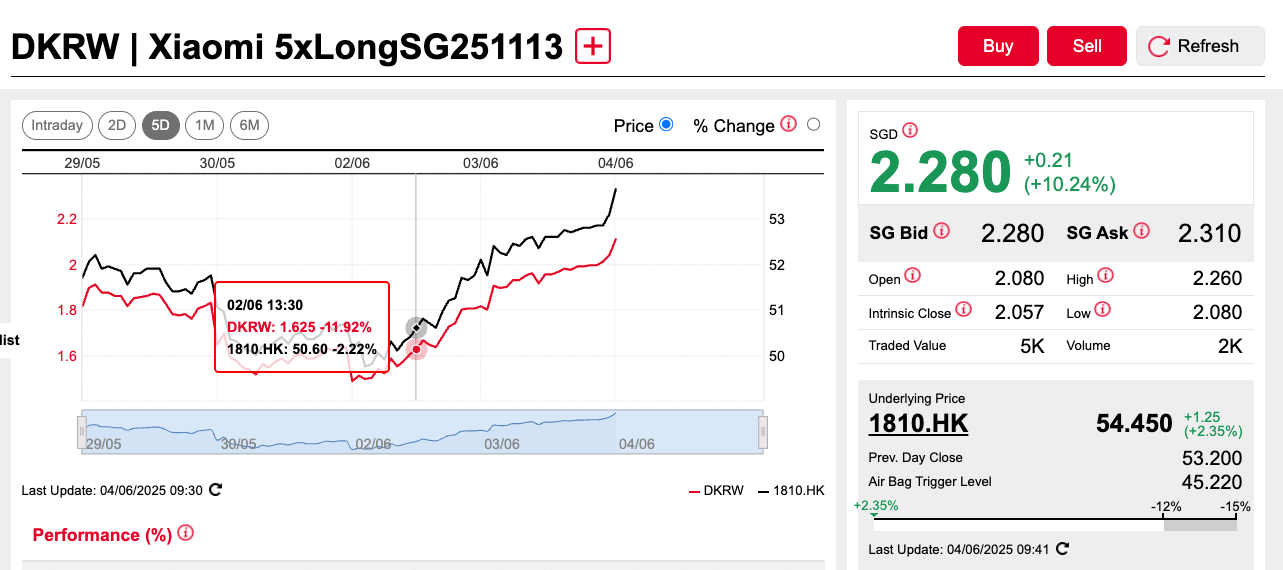This screenshot has height=570, width=1283.
Task: Click the 2.080 Open price value
Action: click(x=1019, y=278)
